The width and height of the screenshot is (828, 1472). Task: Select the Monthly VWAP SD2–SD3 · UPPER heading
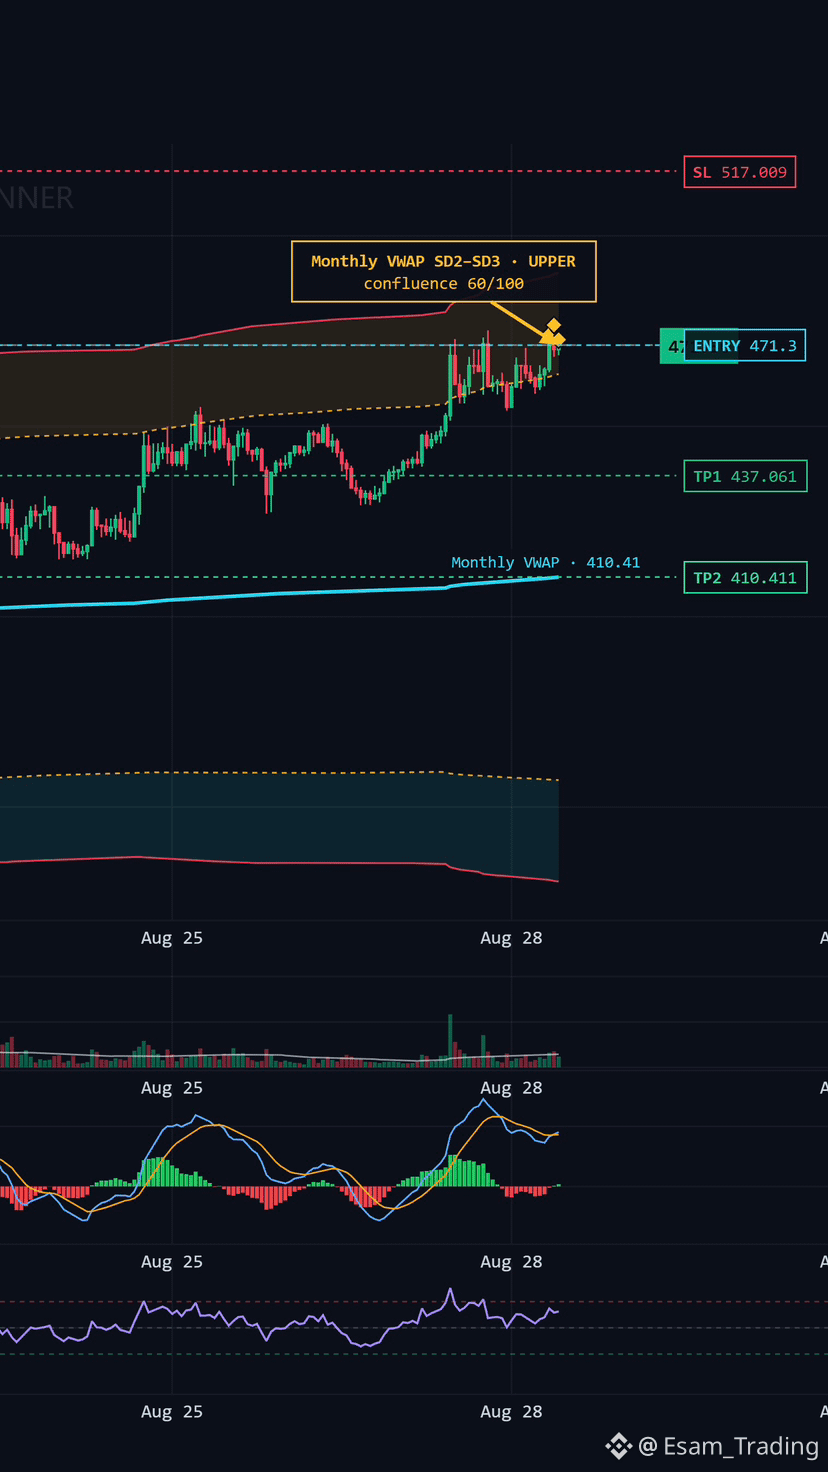(x=443, y=261)
